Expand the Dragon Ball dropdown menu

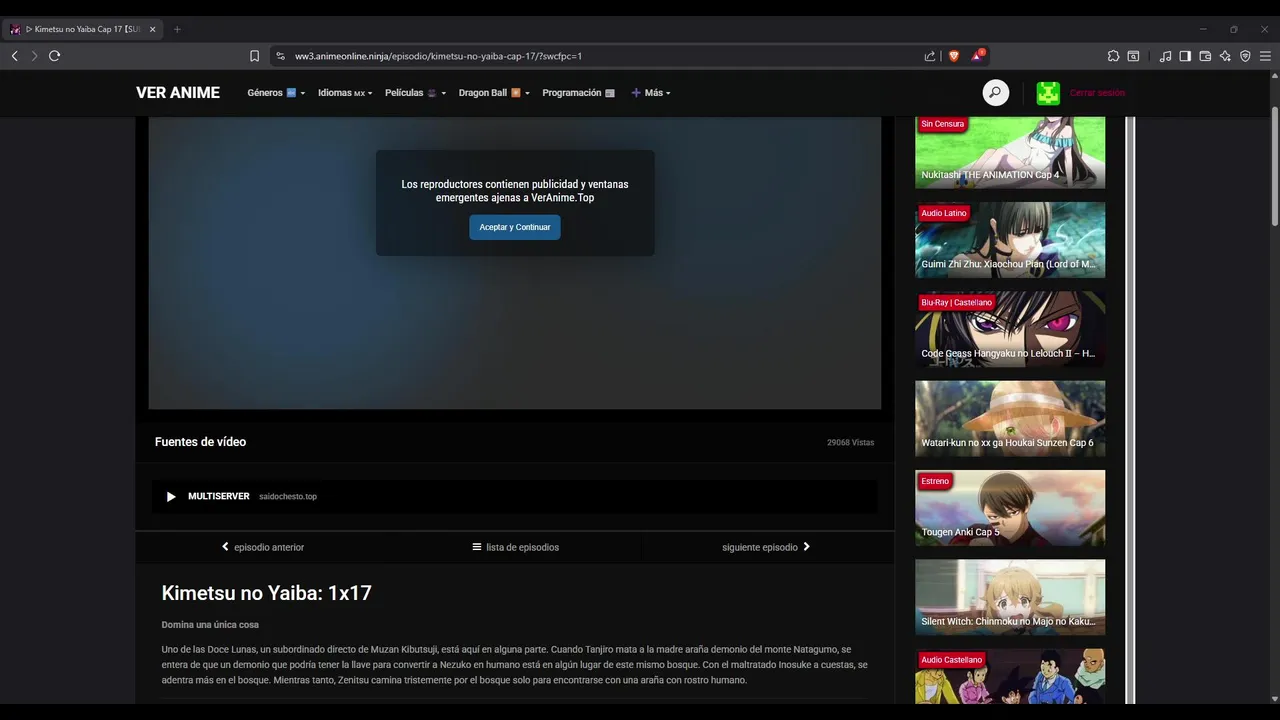[494, 93]
